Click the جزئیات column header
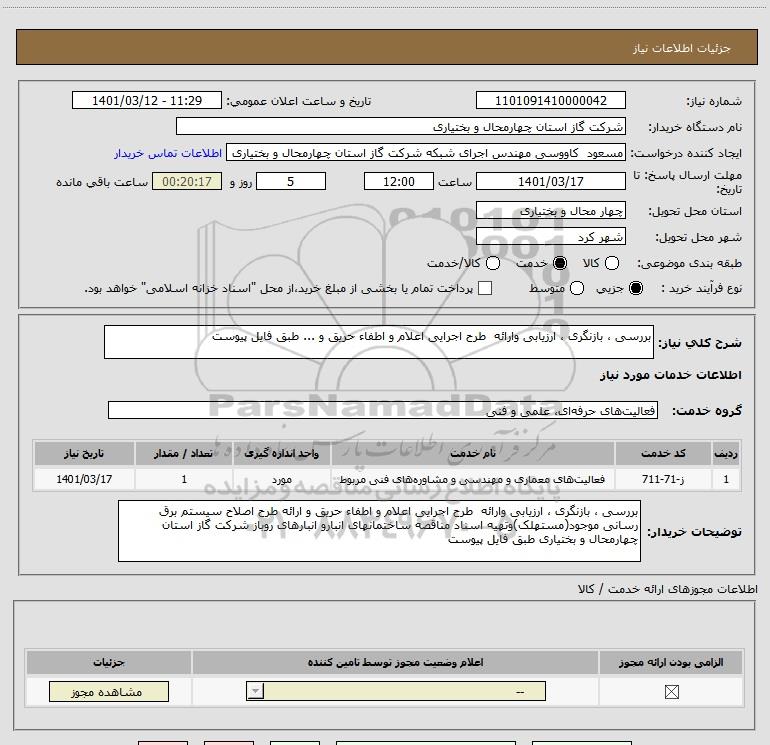 click(x=109, y=662)
